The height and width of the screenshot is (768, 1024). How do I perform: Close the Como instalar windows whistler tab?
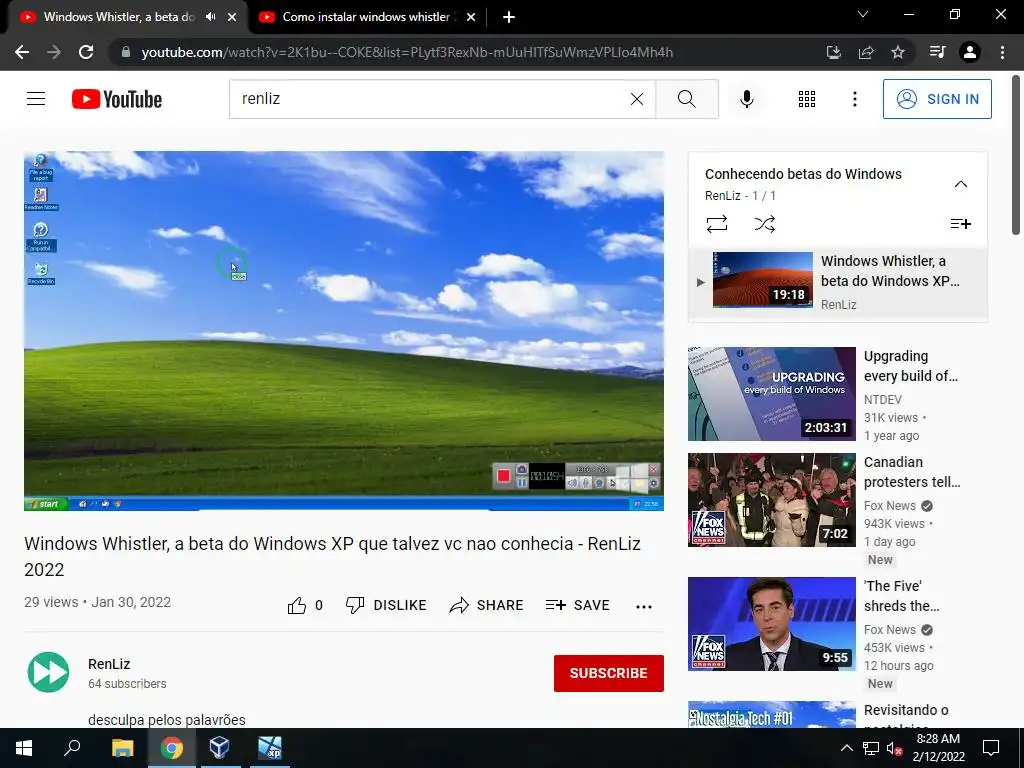pos(470,17)
